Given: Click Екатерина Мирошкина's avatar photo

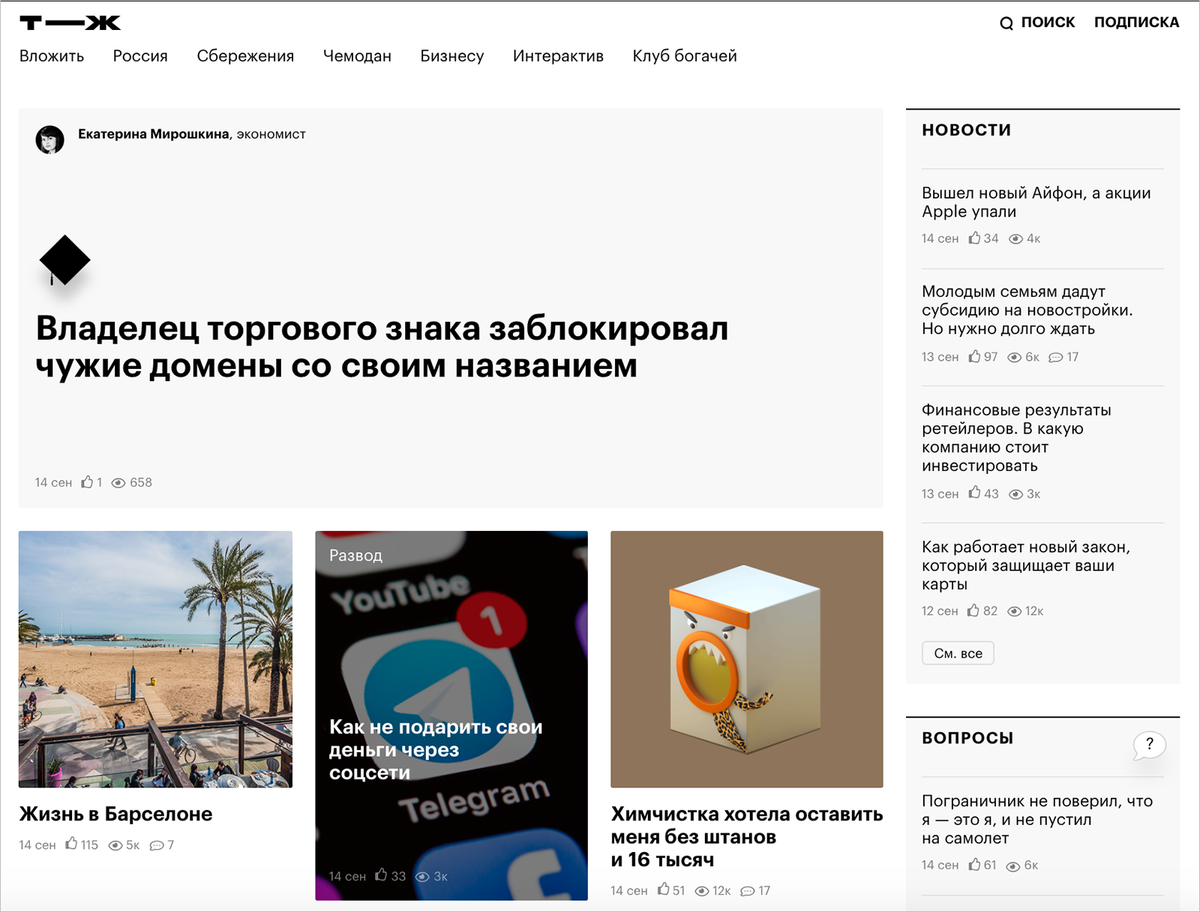Looking at the screenshot, I should (50, 139).
